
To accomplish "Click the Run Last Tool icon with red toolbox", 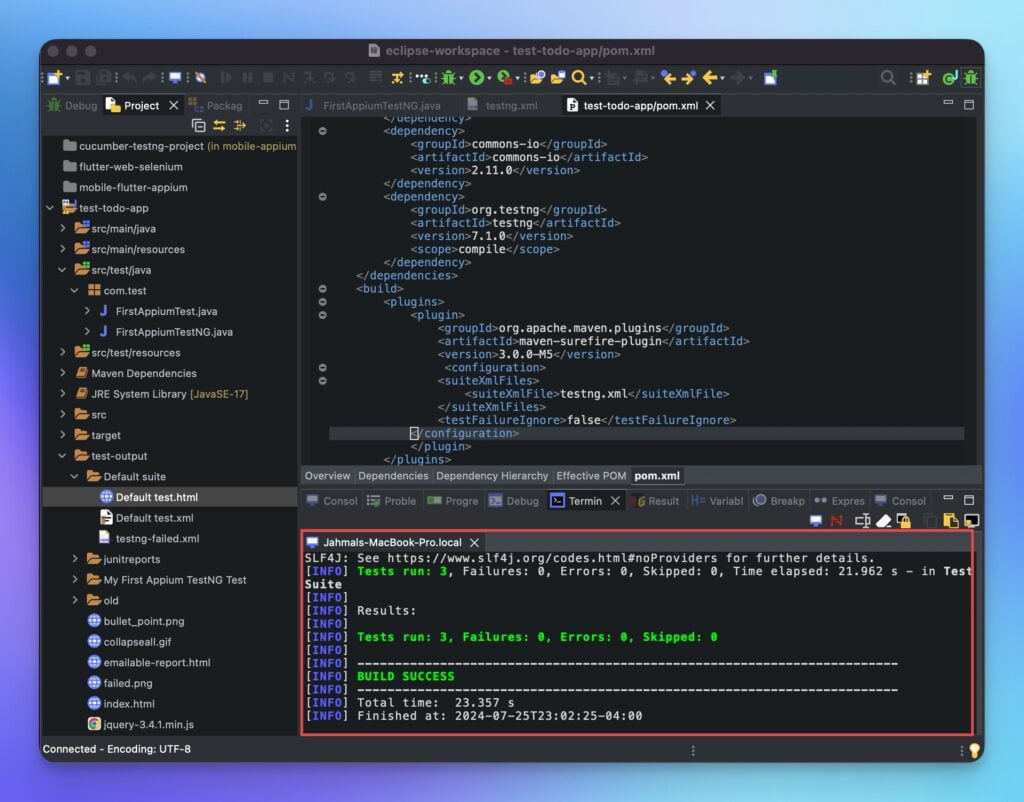I will coord(504,78).
